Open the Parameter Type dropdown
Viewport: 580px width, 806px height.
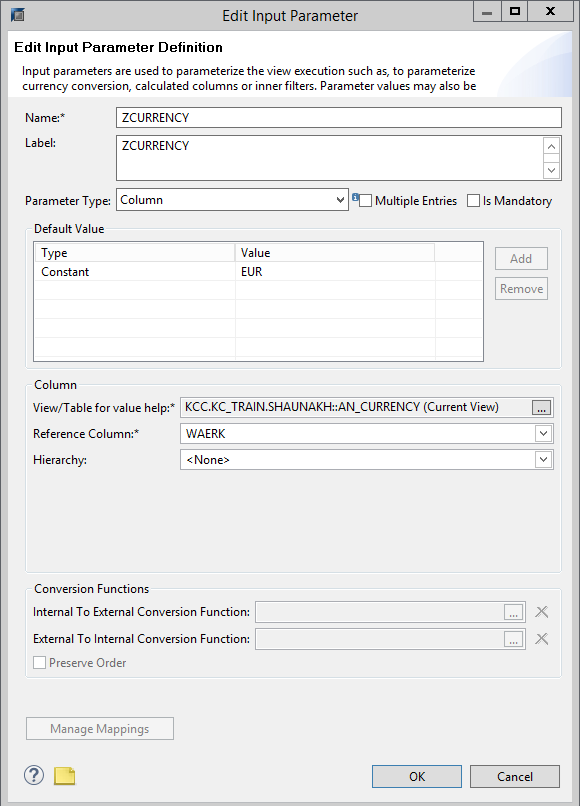click(340, 200)
